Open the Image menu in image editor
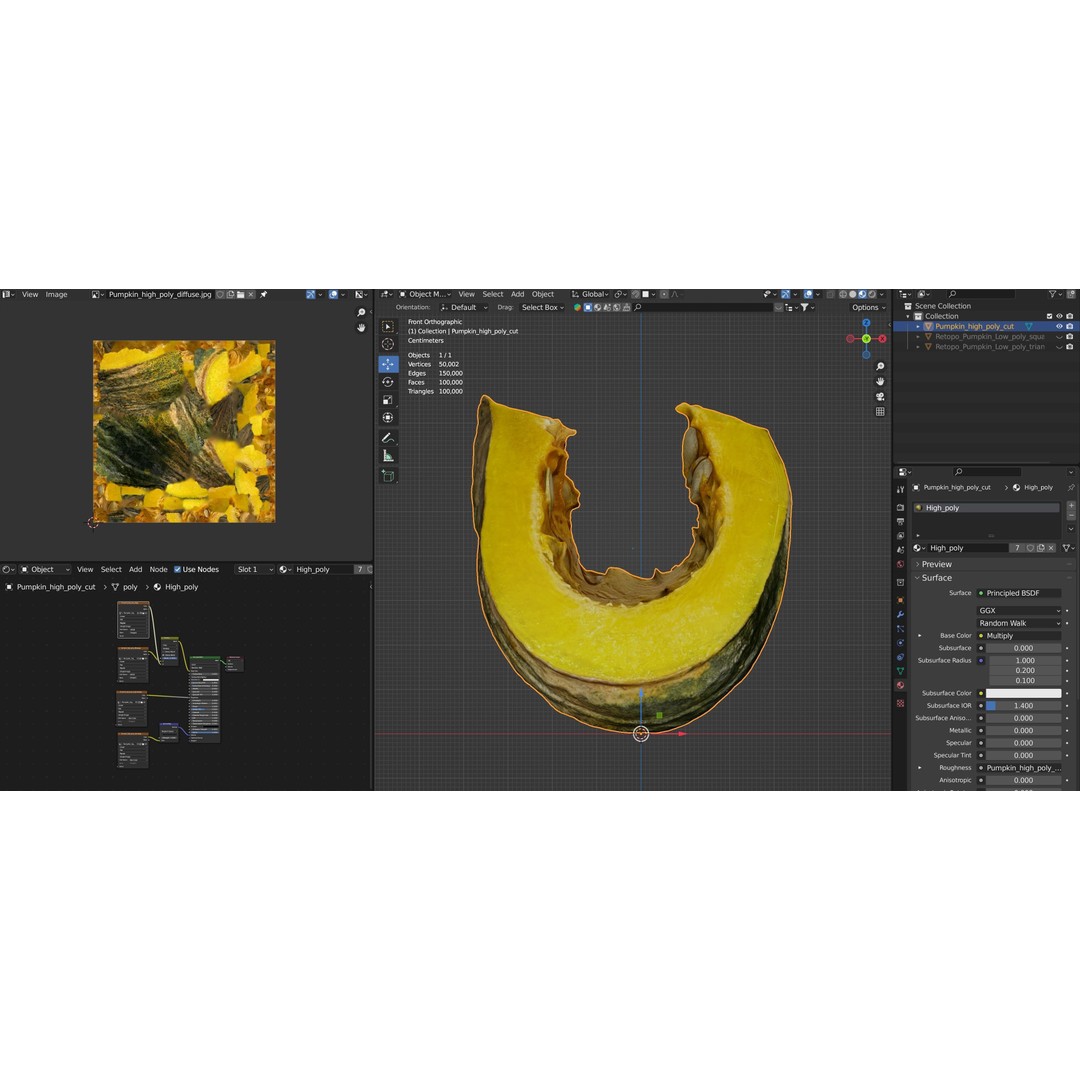This screenshot has width=1080, height=1080. pyautogui.click(x=56, y=294)
